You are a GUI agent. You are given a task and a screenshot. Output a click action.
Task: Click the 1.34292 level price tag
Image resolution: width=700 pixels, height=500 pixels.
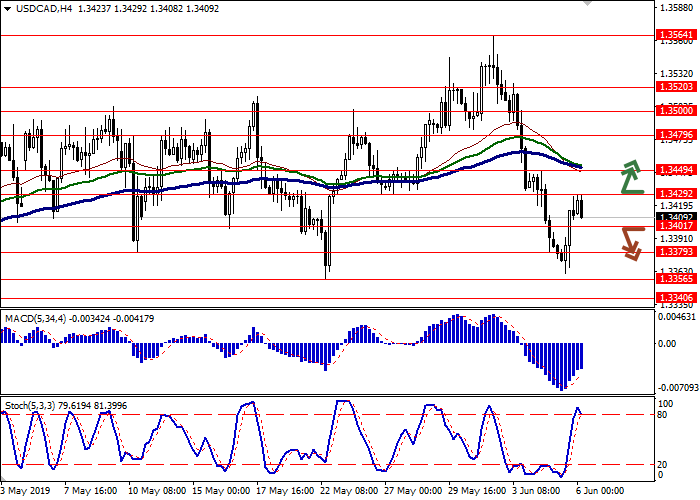pyautogui.click(x=676, y=193)
